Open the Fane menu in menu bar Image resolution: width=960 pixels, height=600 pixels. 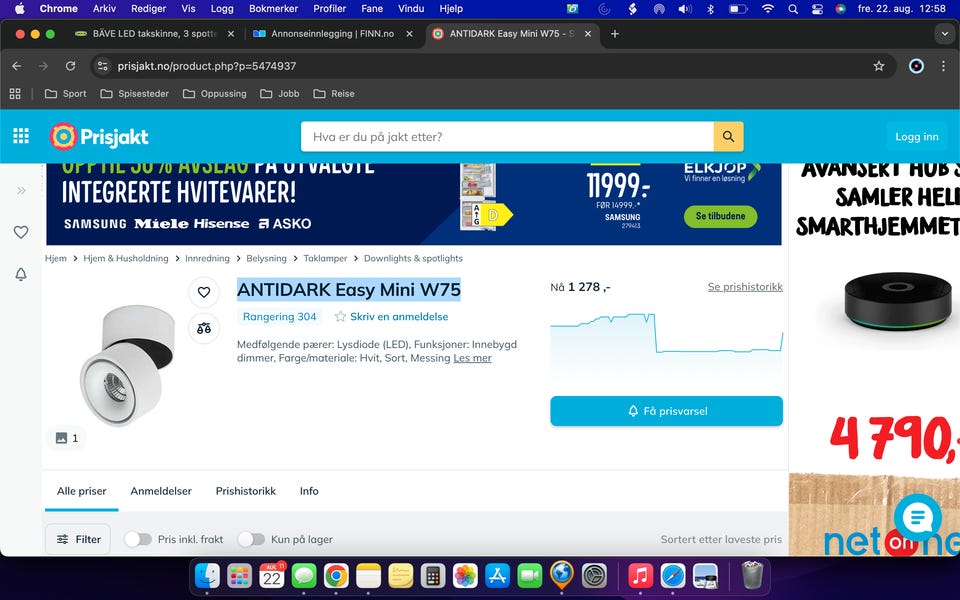pyautogui.click(x=372, y=9)
